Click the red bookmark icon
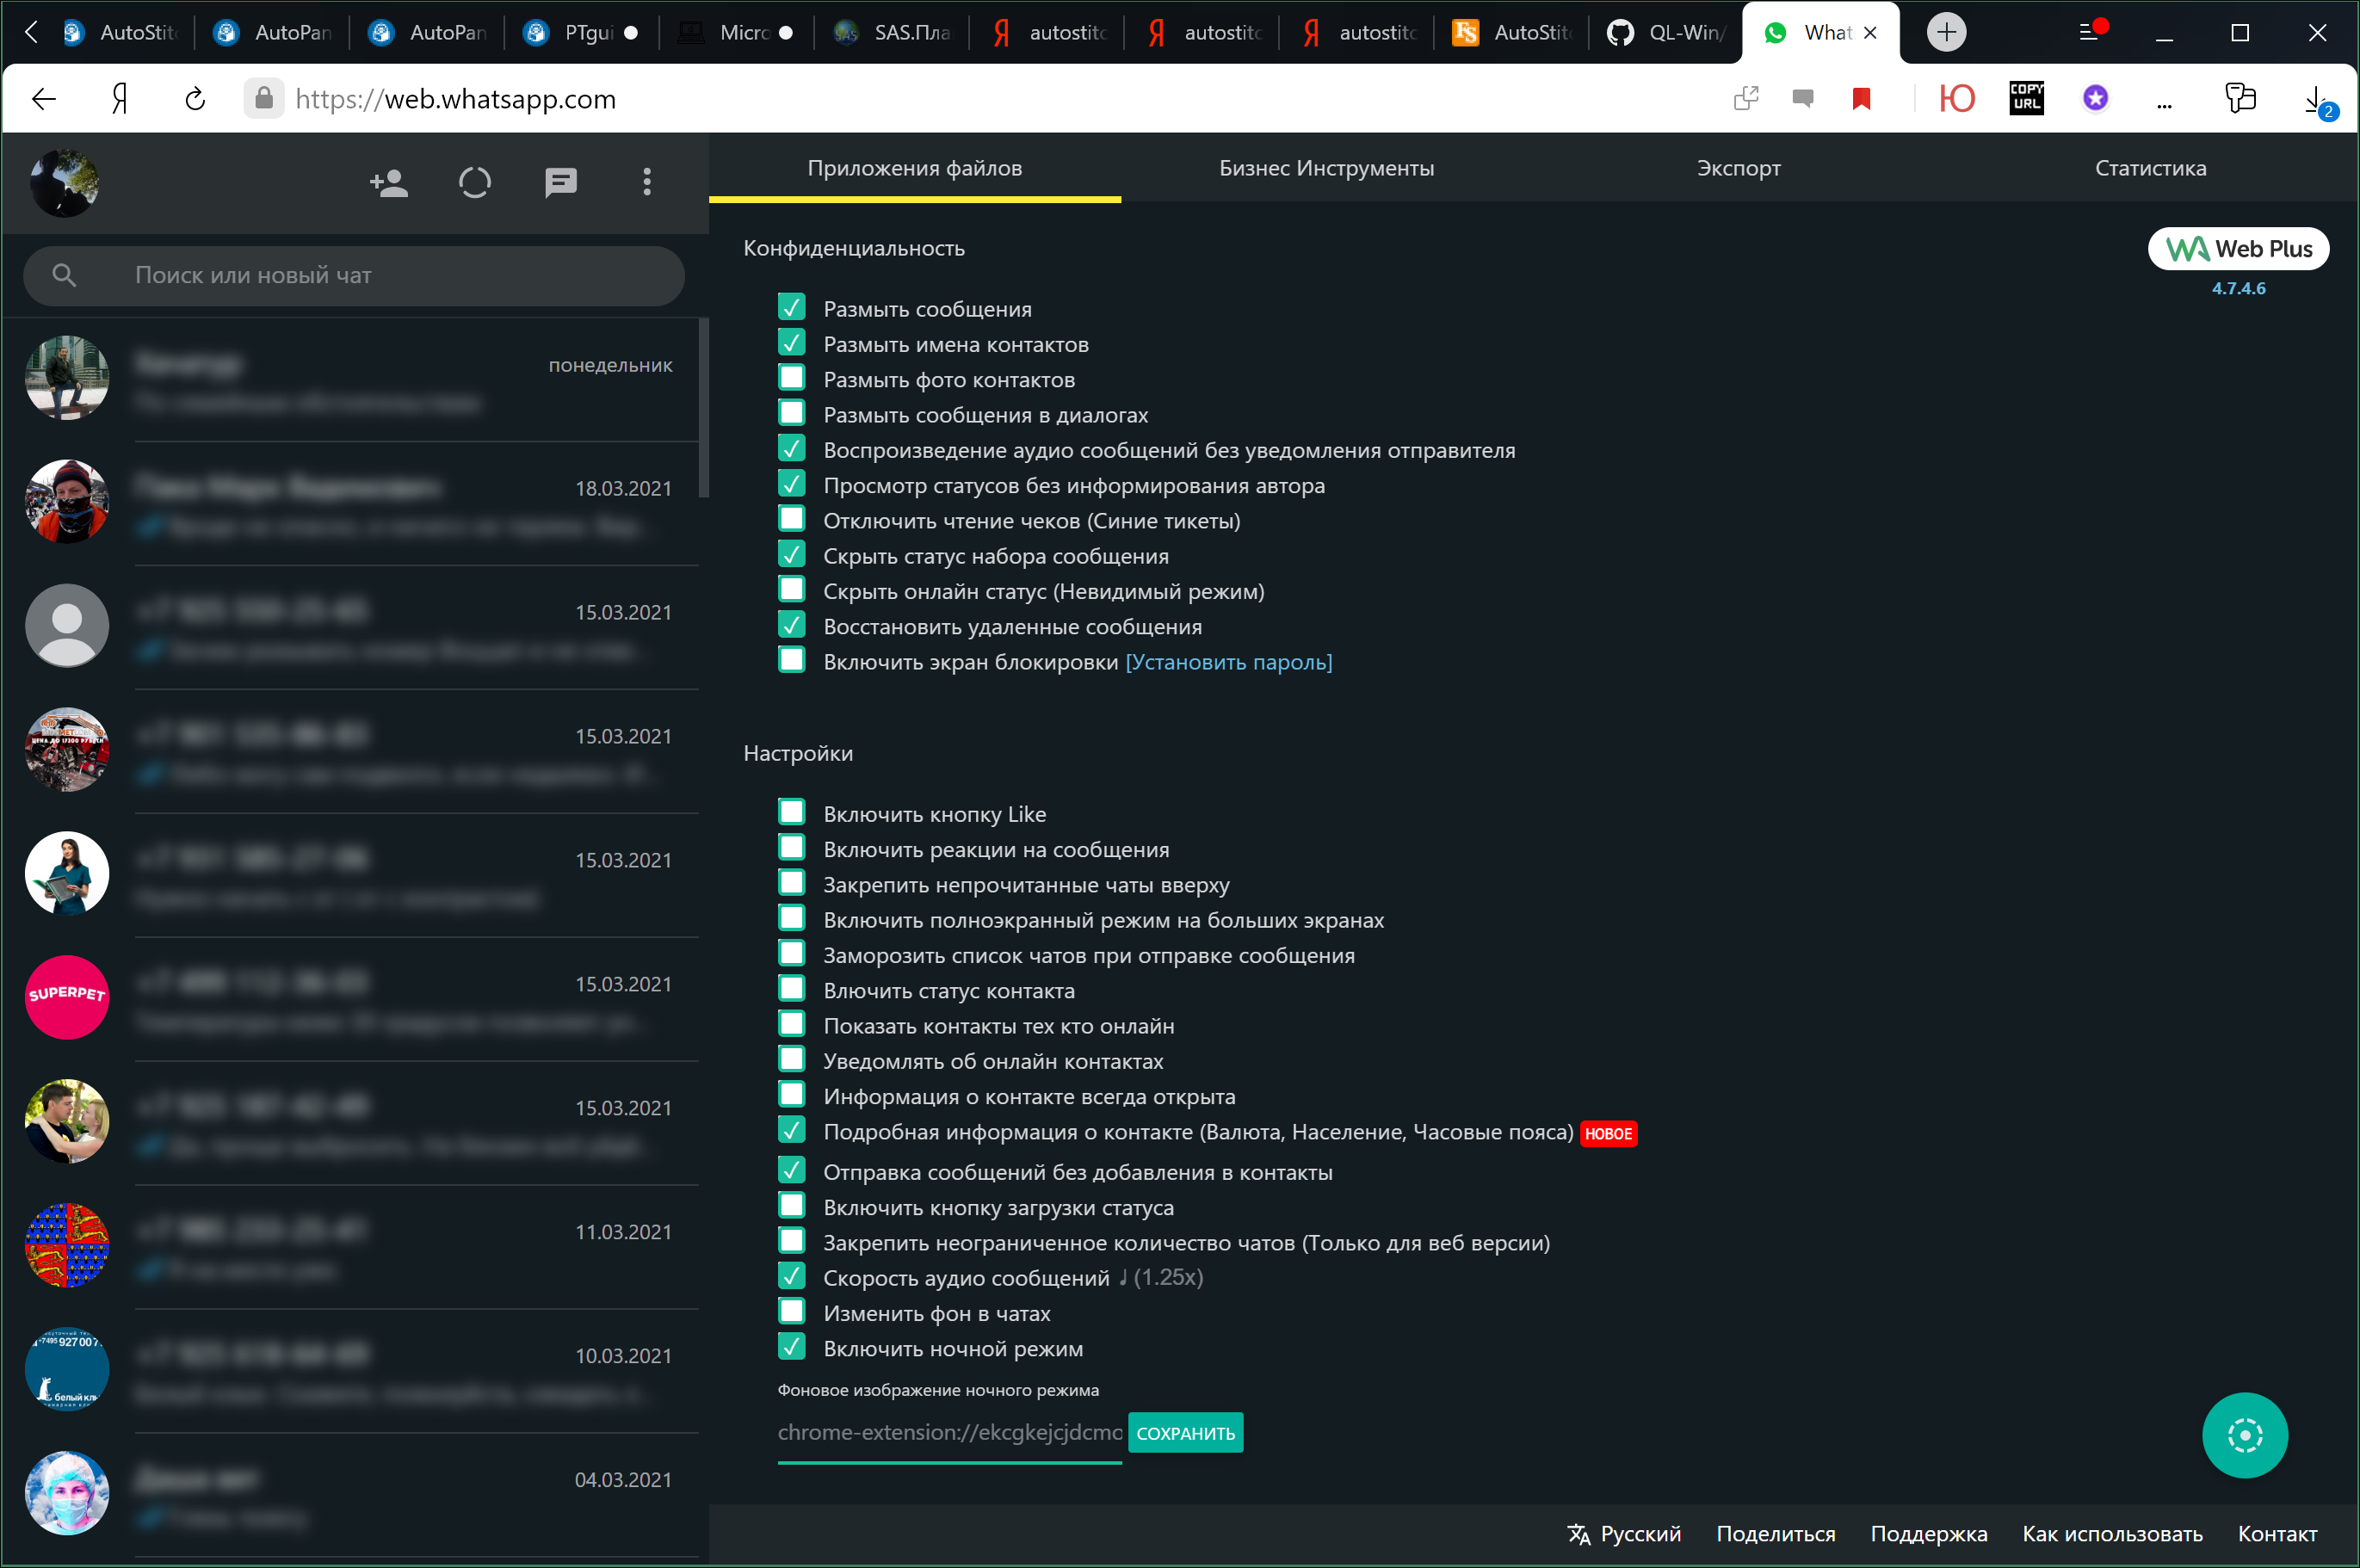 click(x=1861, y=98)
